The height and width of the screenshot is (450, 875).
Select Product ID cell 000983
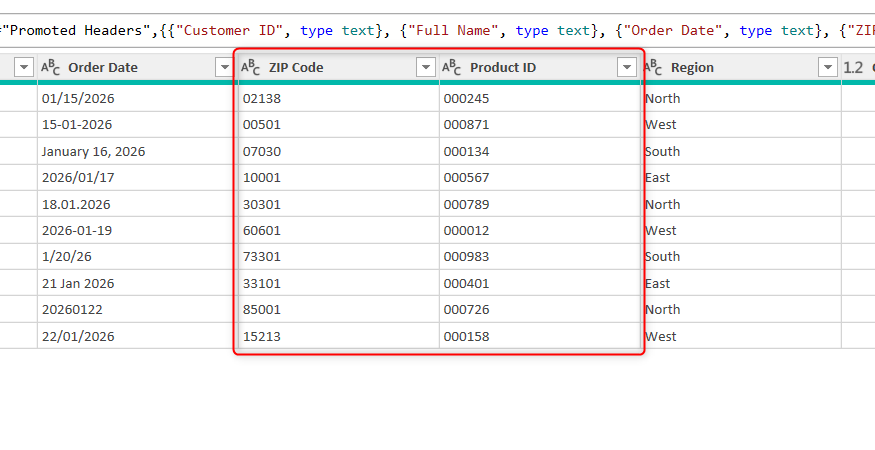(540, 257)
